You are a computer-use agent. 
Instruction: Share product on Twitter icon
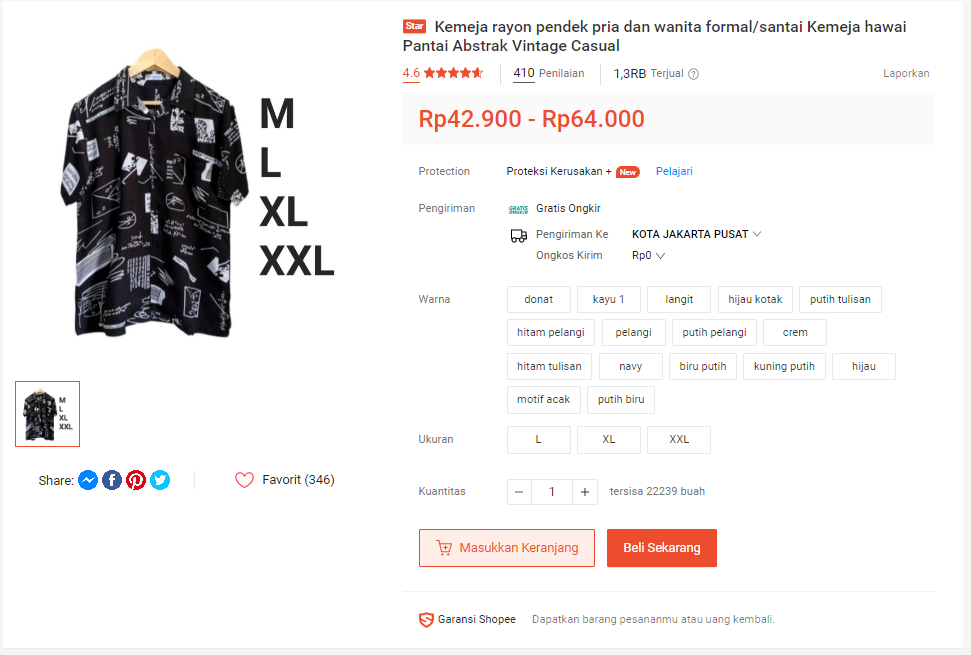coord(160,480)
